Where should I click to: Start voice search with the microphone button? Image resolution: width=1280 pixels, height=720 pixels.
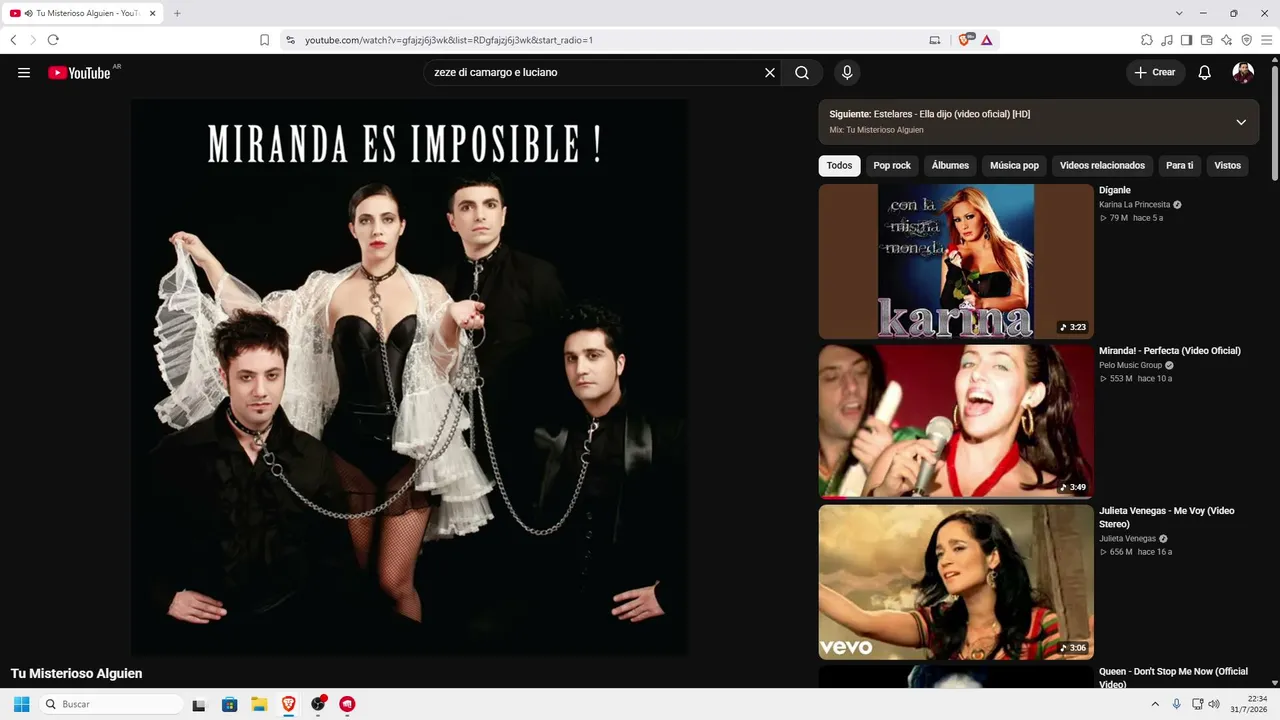[847, 72]
